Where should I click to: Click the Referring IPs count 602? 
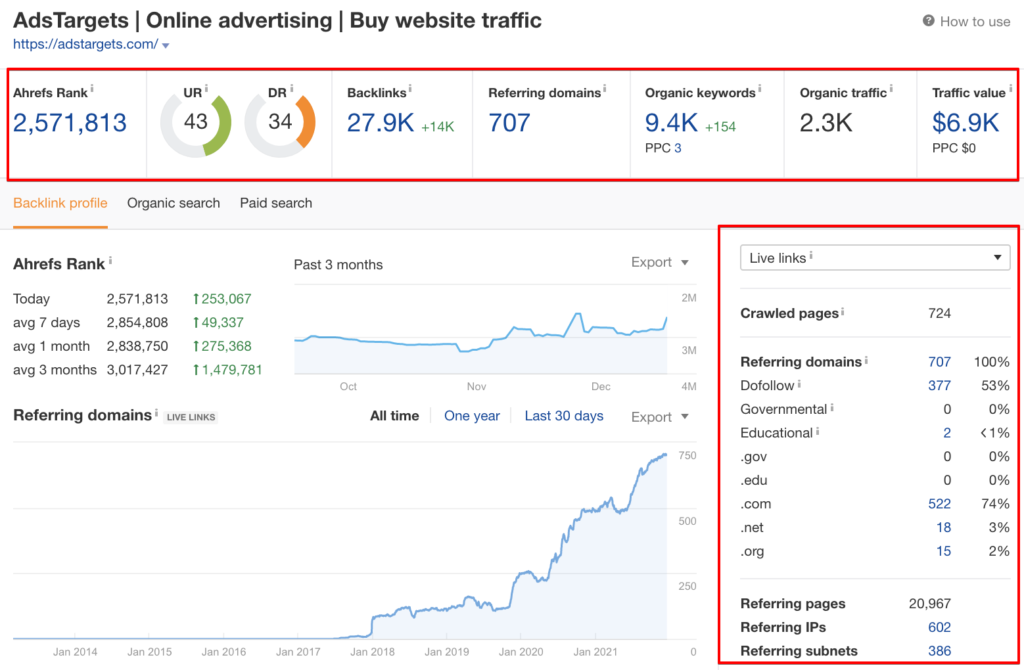click(x=939, y=627)
